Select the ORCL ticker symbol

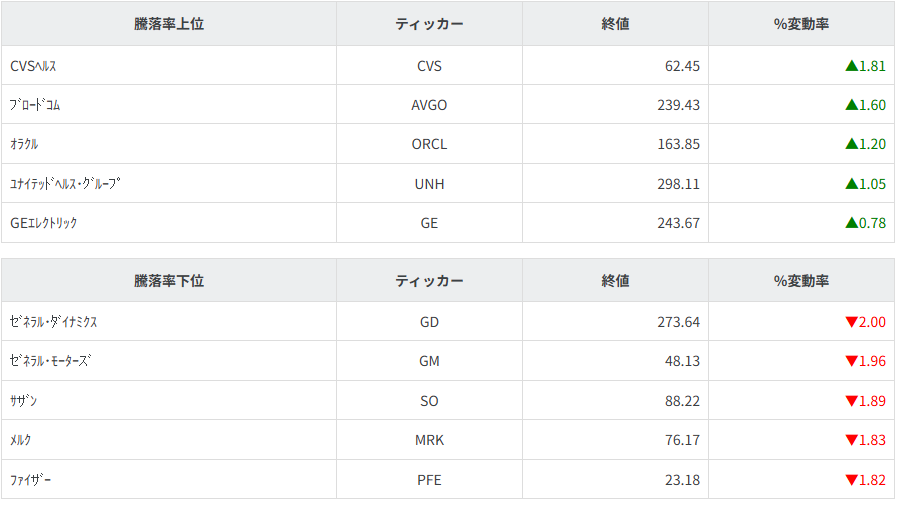[429, 144]
